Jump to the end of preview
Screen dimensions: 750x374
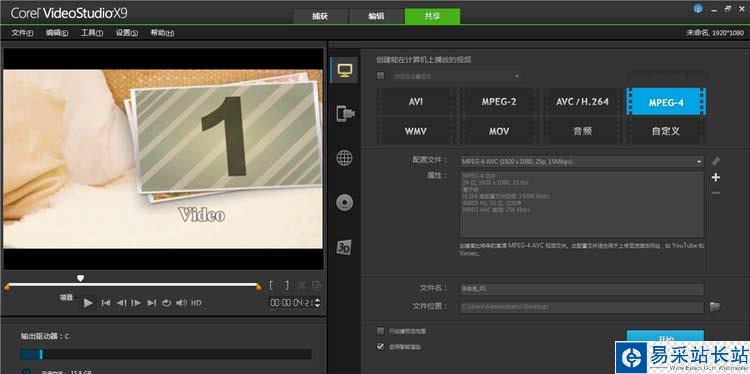pyautogui.click(x=152, y=303)
